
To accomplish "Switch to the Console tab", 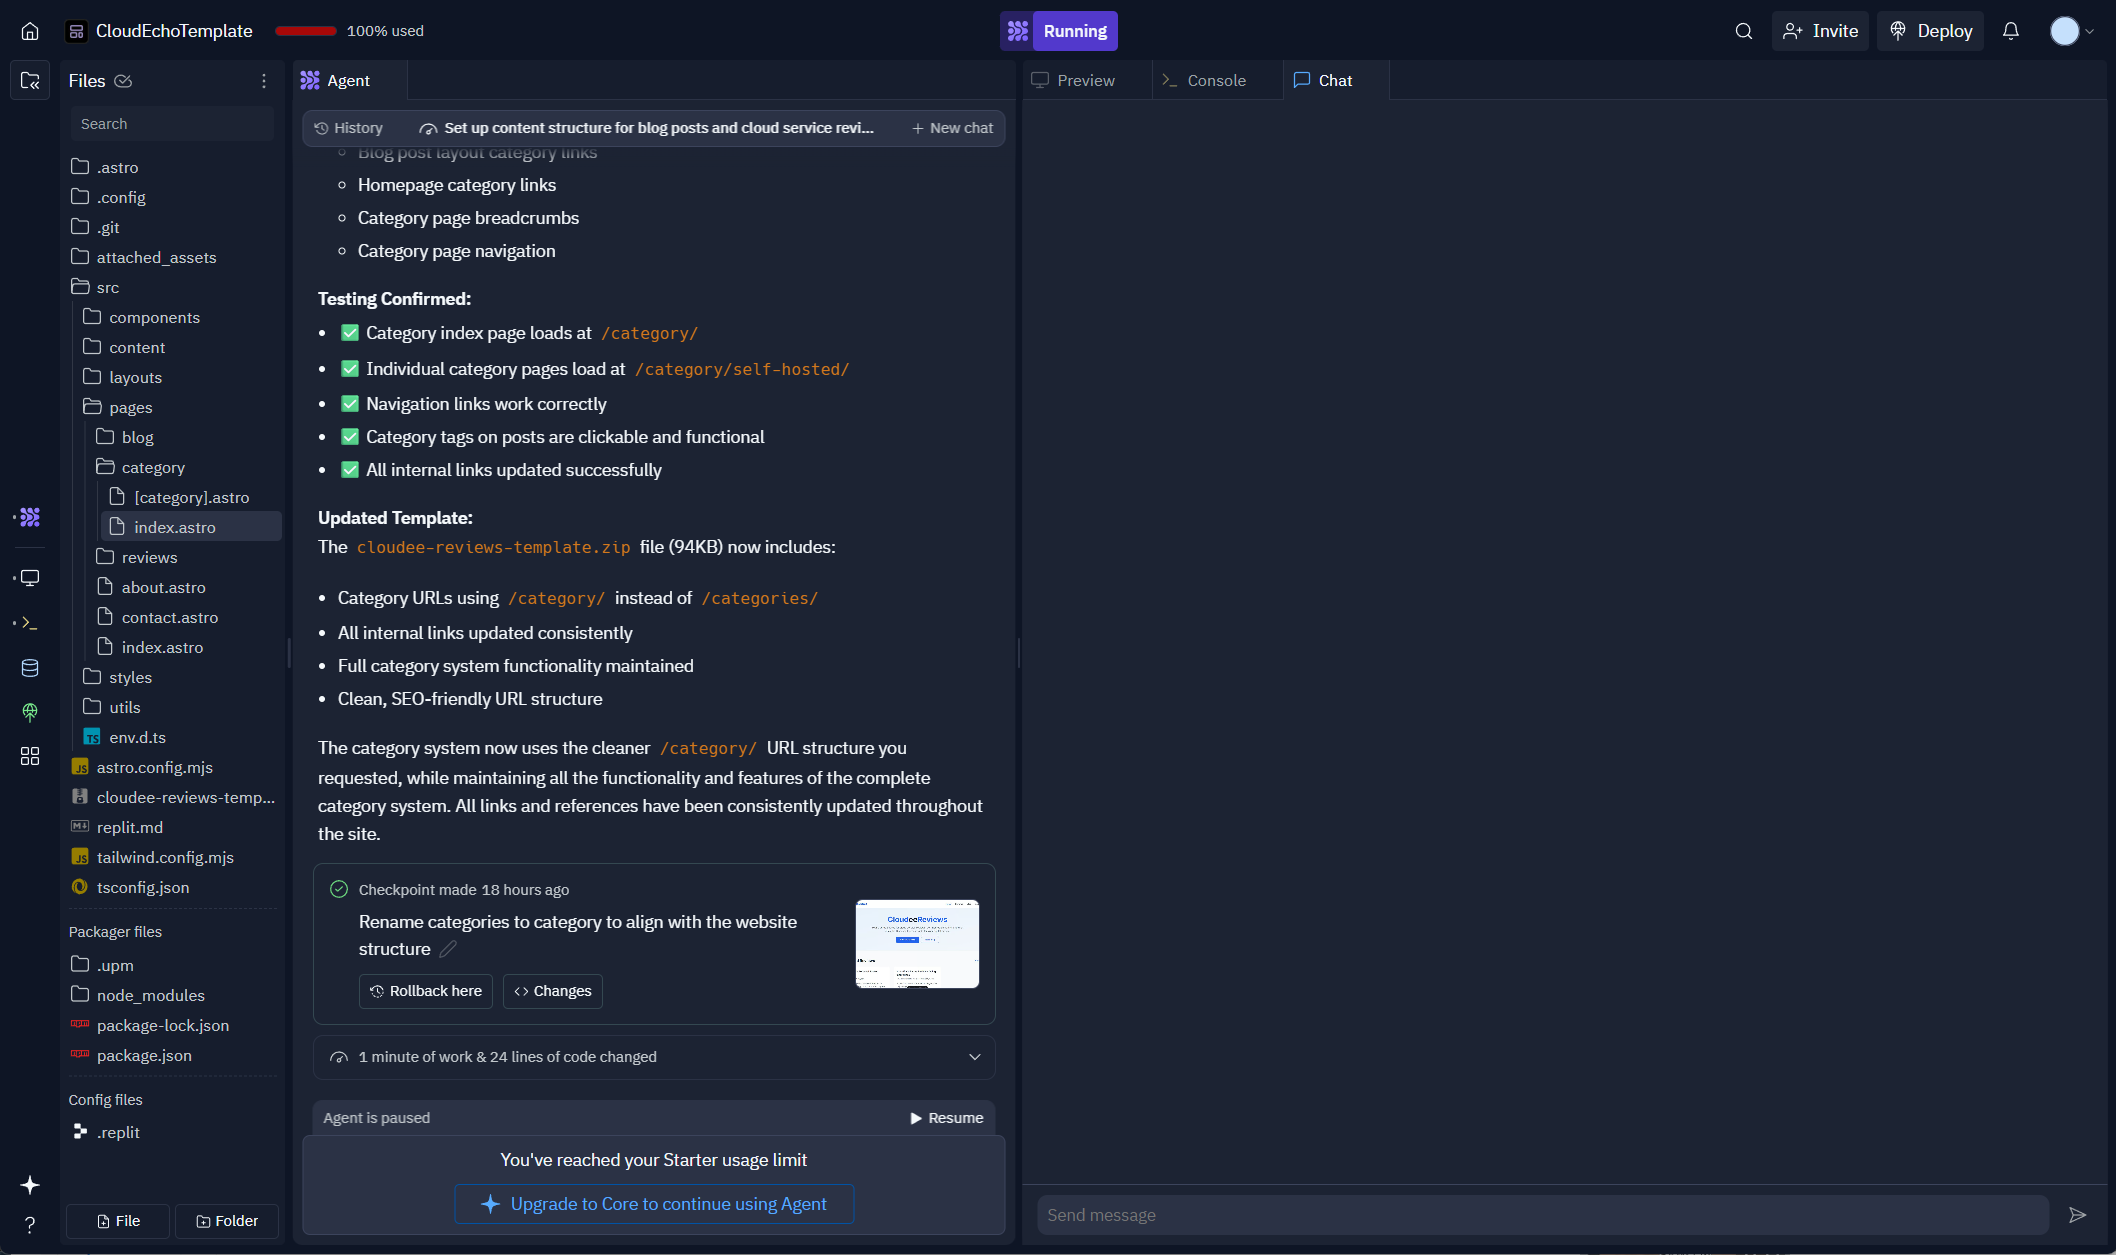I will tap(1215, 81).
